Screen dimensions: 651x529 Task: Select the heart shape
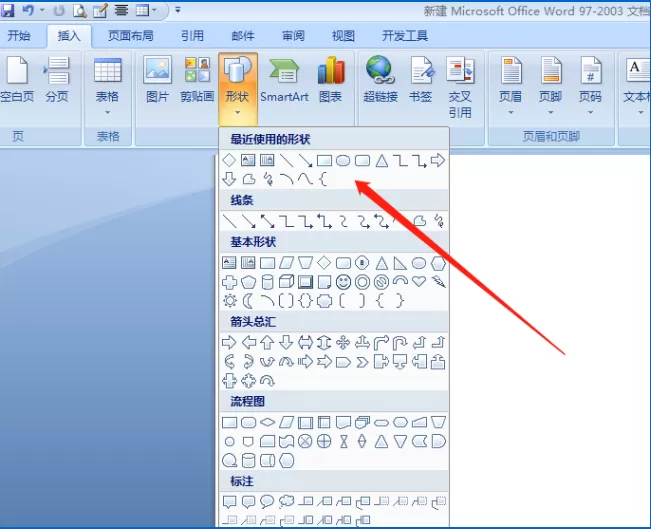[x=419, y=282]
